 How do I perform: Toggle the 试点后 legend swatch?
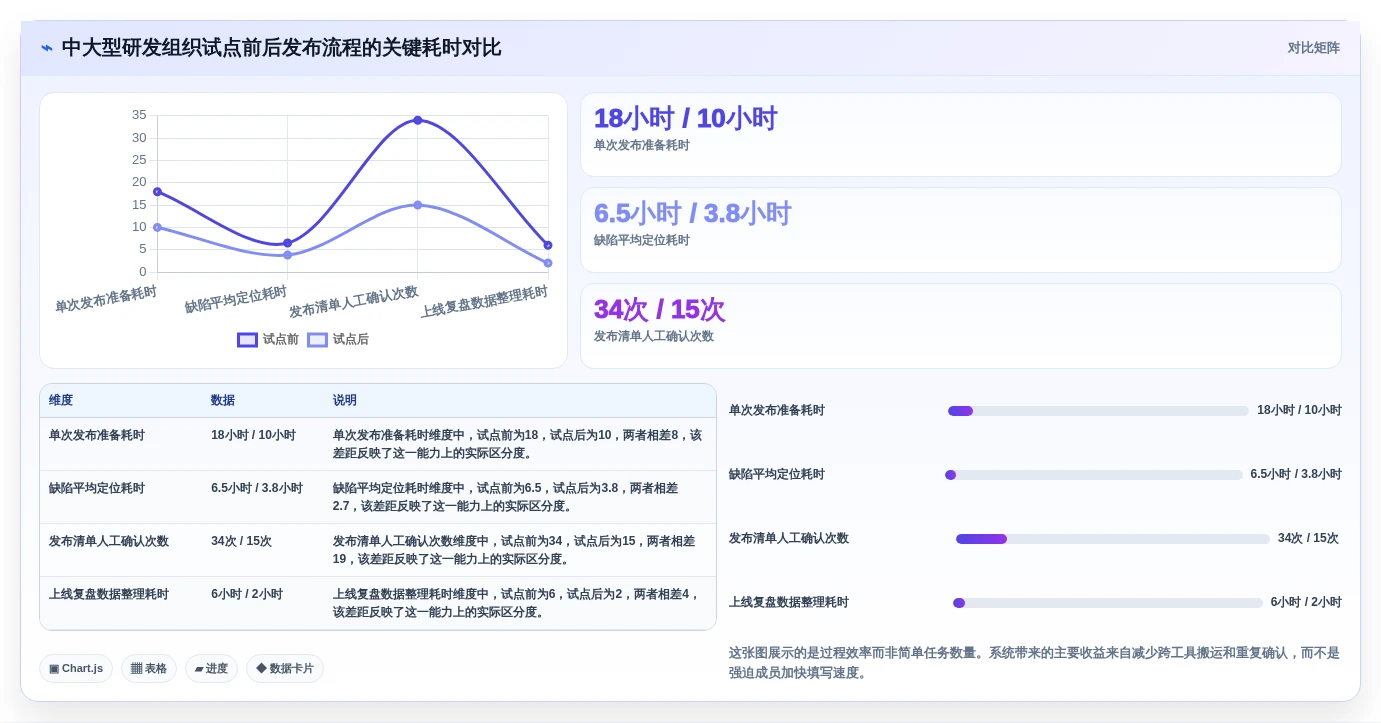point(317,340)
